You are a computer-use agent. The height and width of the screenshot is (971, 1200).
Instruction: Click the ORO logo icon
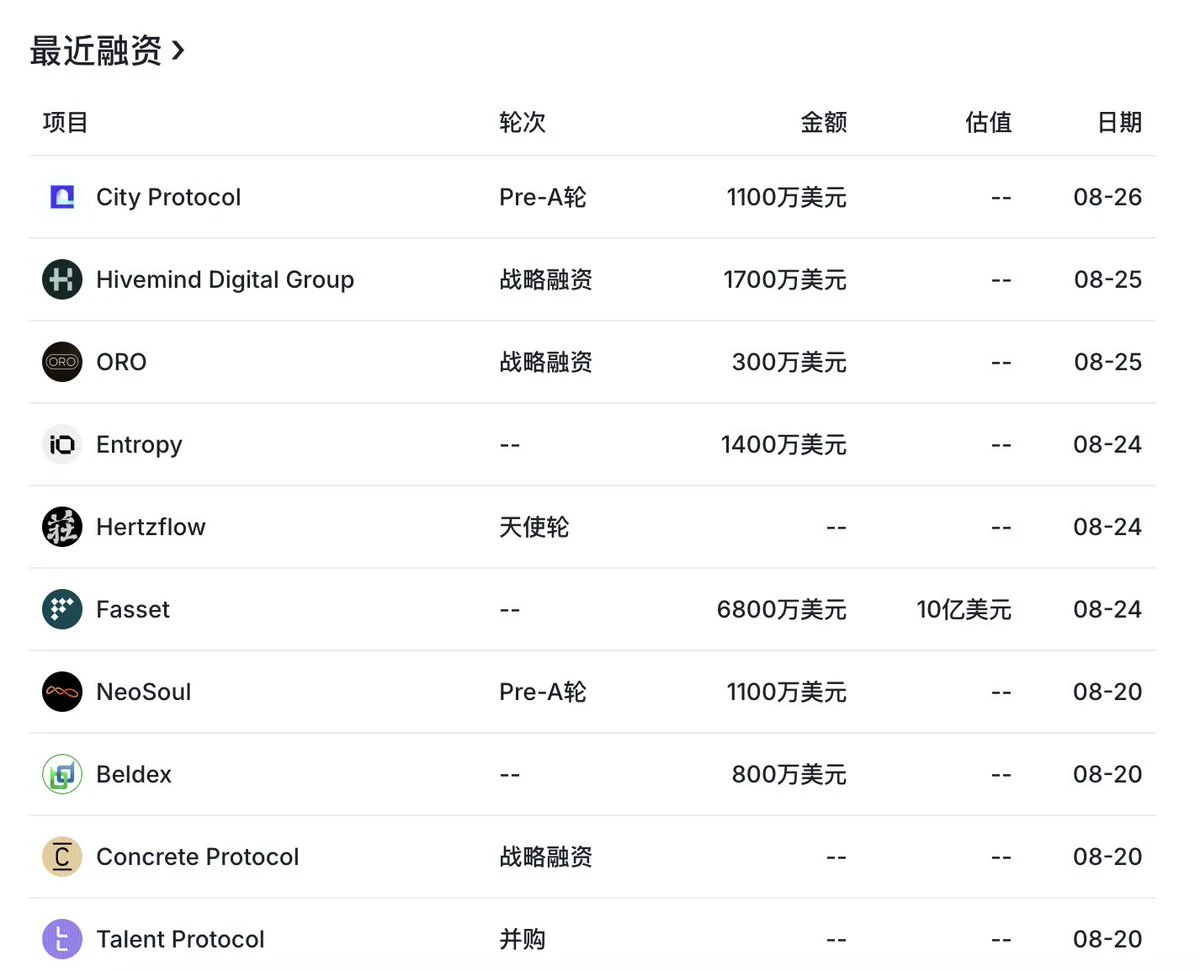[x=62, y=362]
